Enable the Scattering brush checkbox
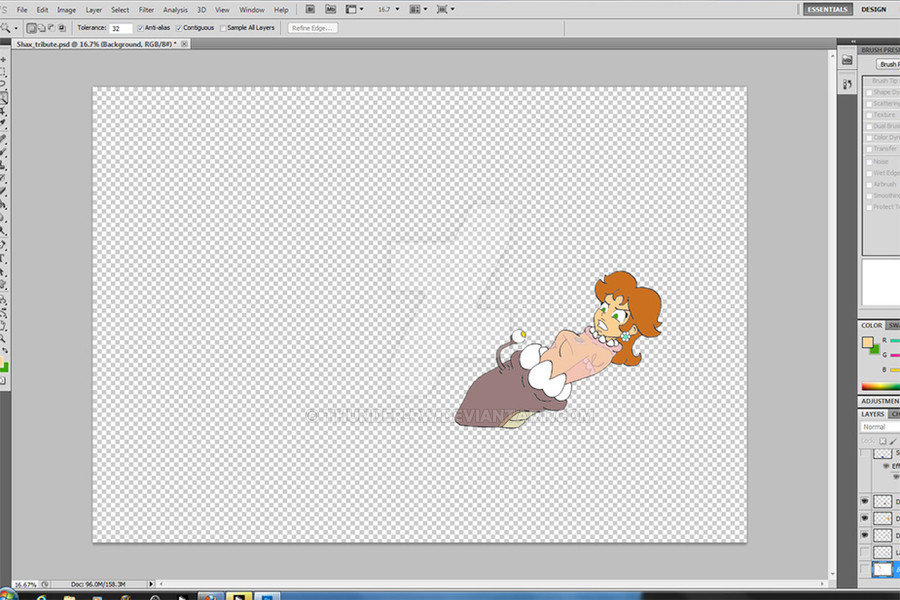 869,103
